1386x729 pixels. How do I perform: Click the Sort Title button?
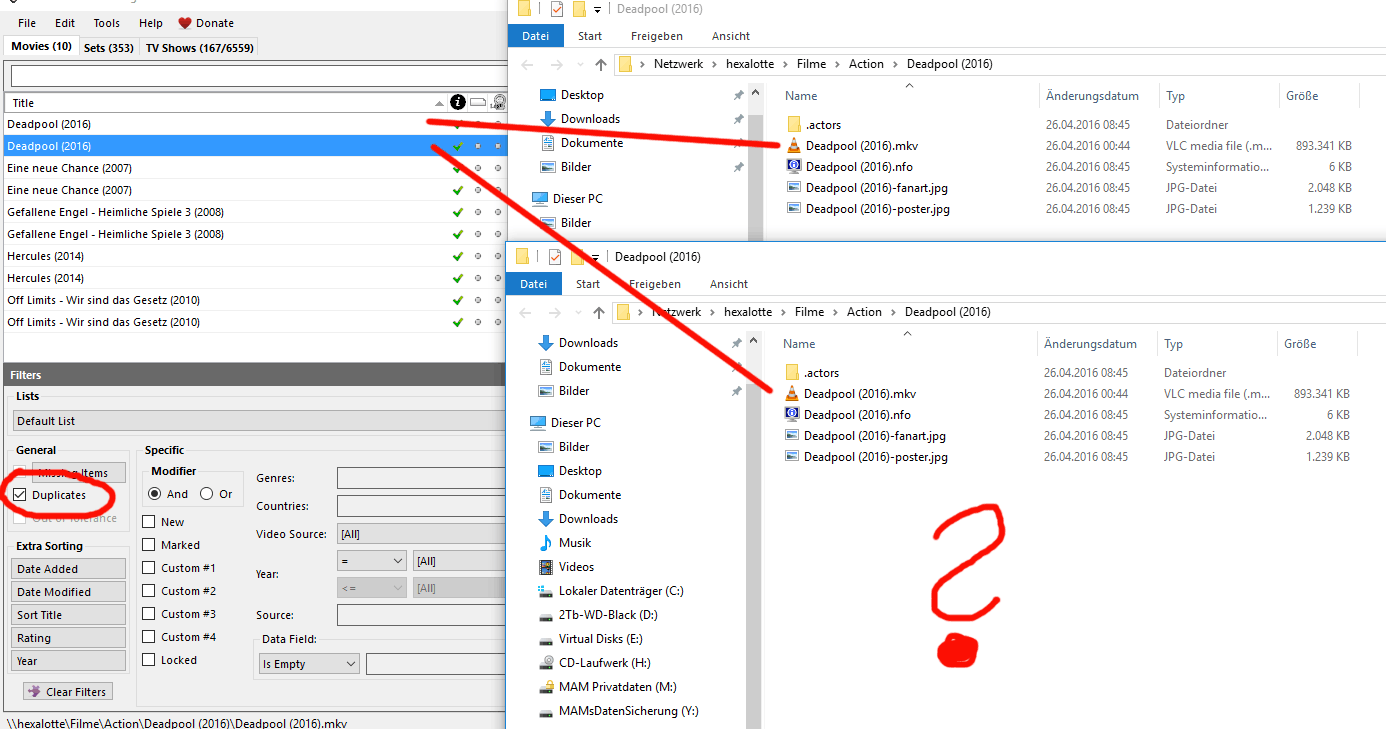tap(69, 615)
